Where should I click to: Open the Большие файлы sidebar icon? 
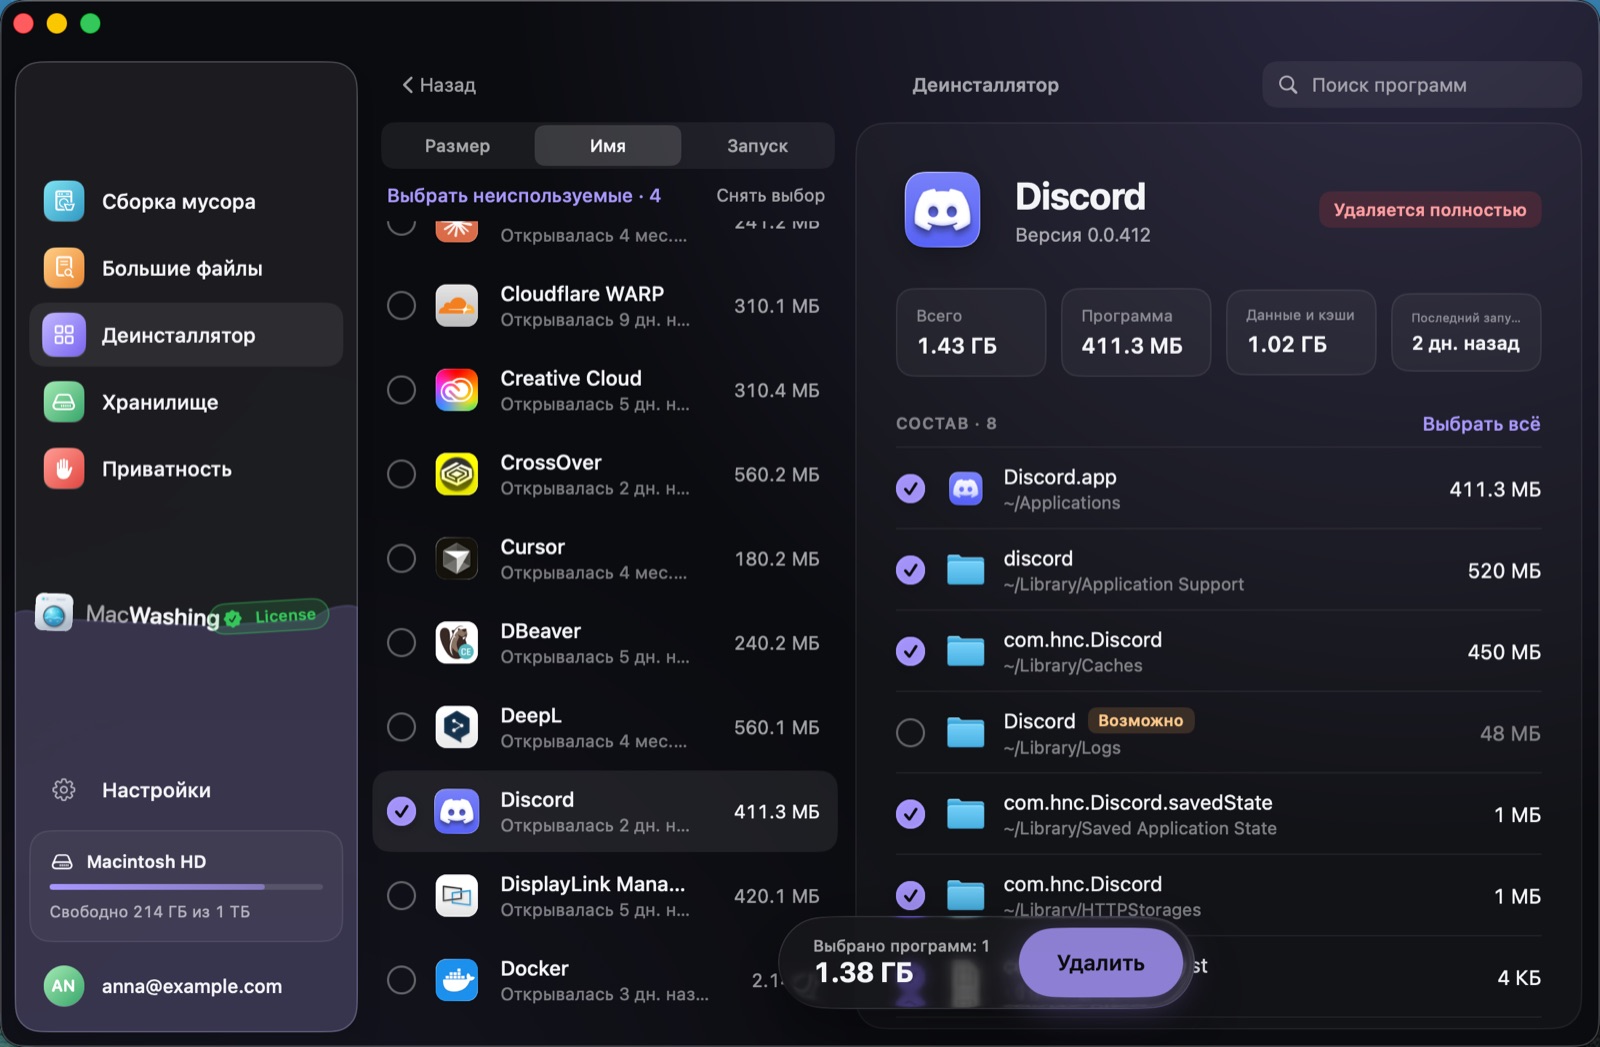point(64,268)
